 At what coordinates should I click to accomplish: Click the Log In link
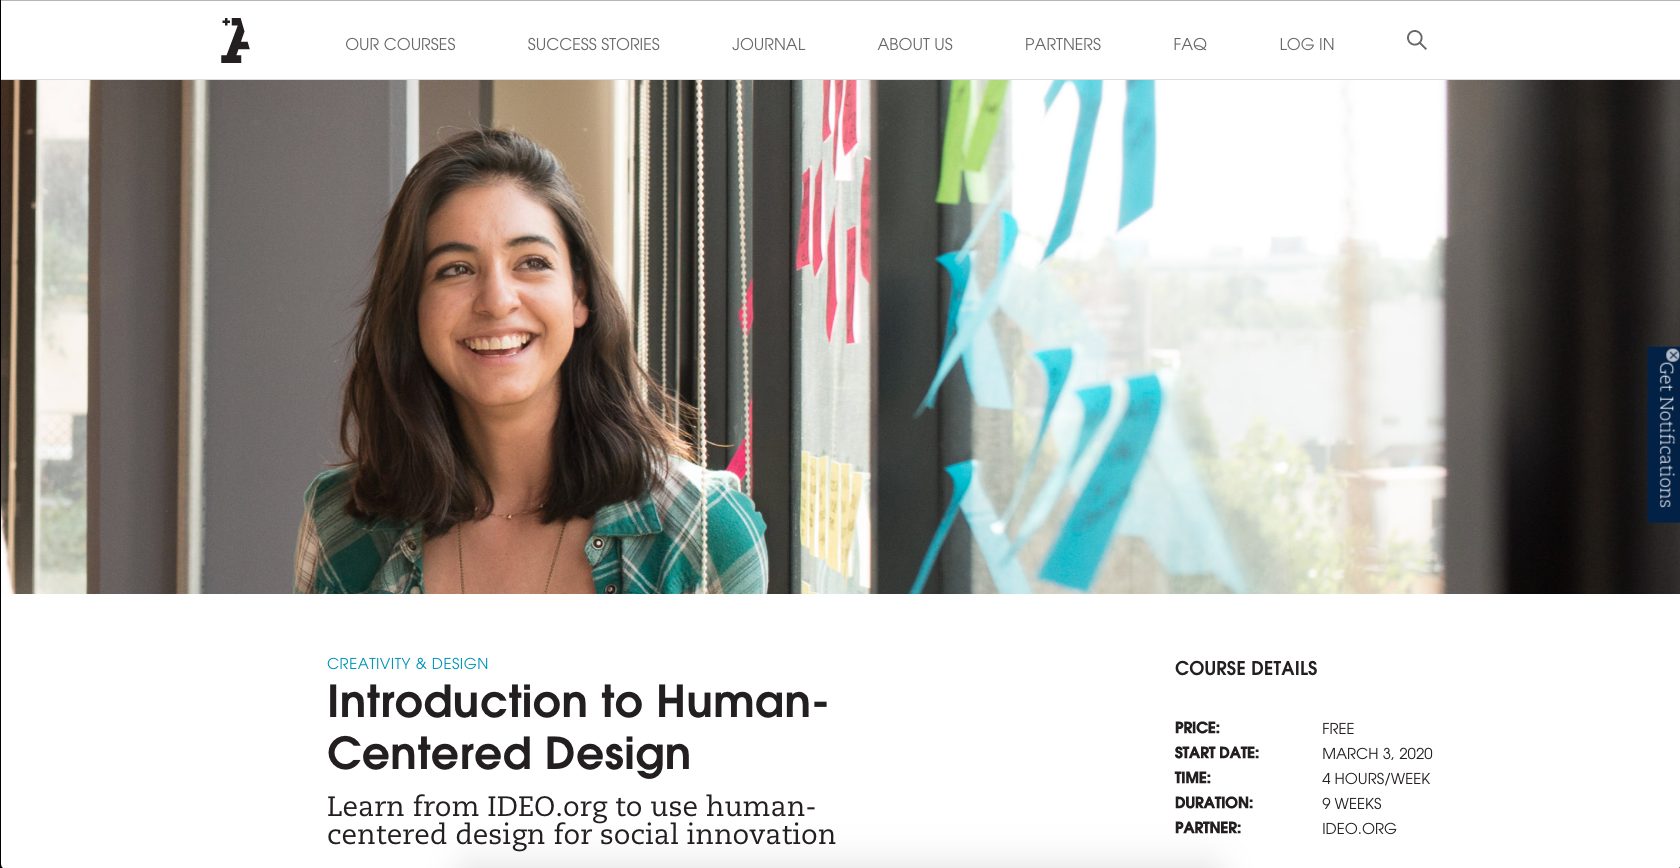(1306, 44)
